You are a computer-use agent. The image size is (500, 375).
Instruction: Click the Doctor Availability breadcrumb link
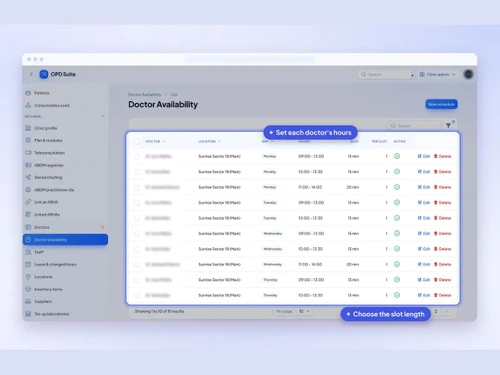144,95
